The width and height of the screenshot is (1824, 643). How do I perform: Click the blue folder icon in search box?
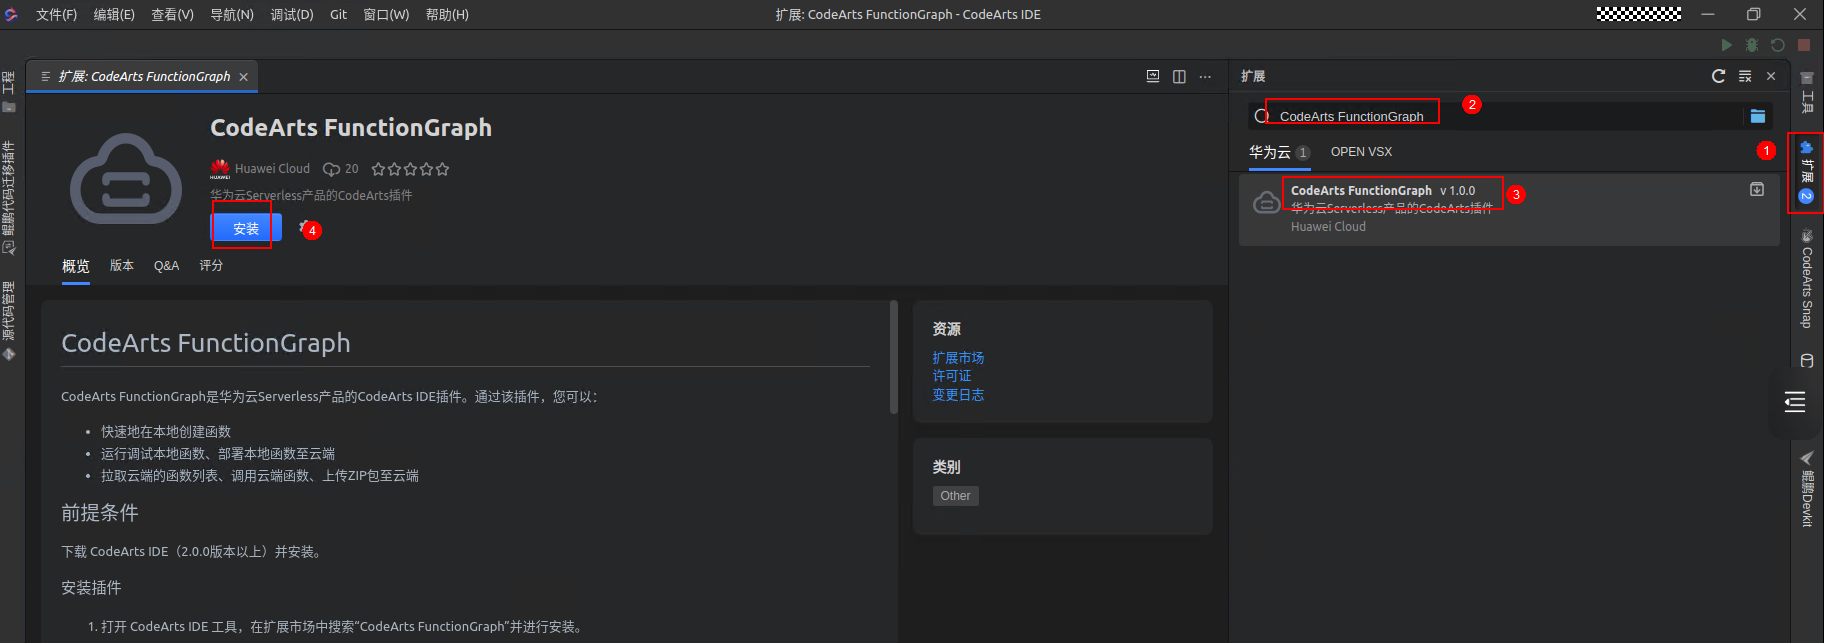tap(1757, 116)
